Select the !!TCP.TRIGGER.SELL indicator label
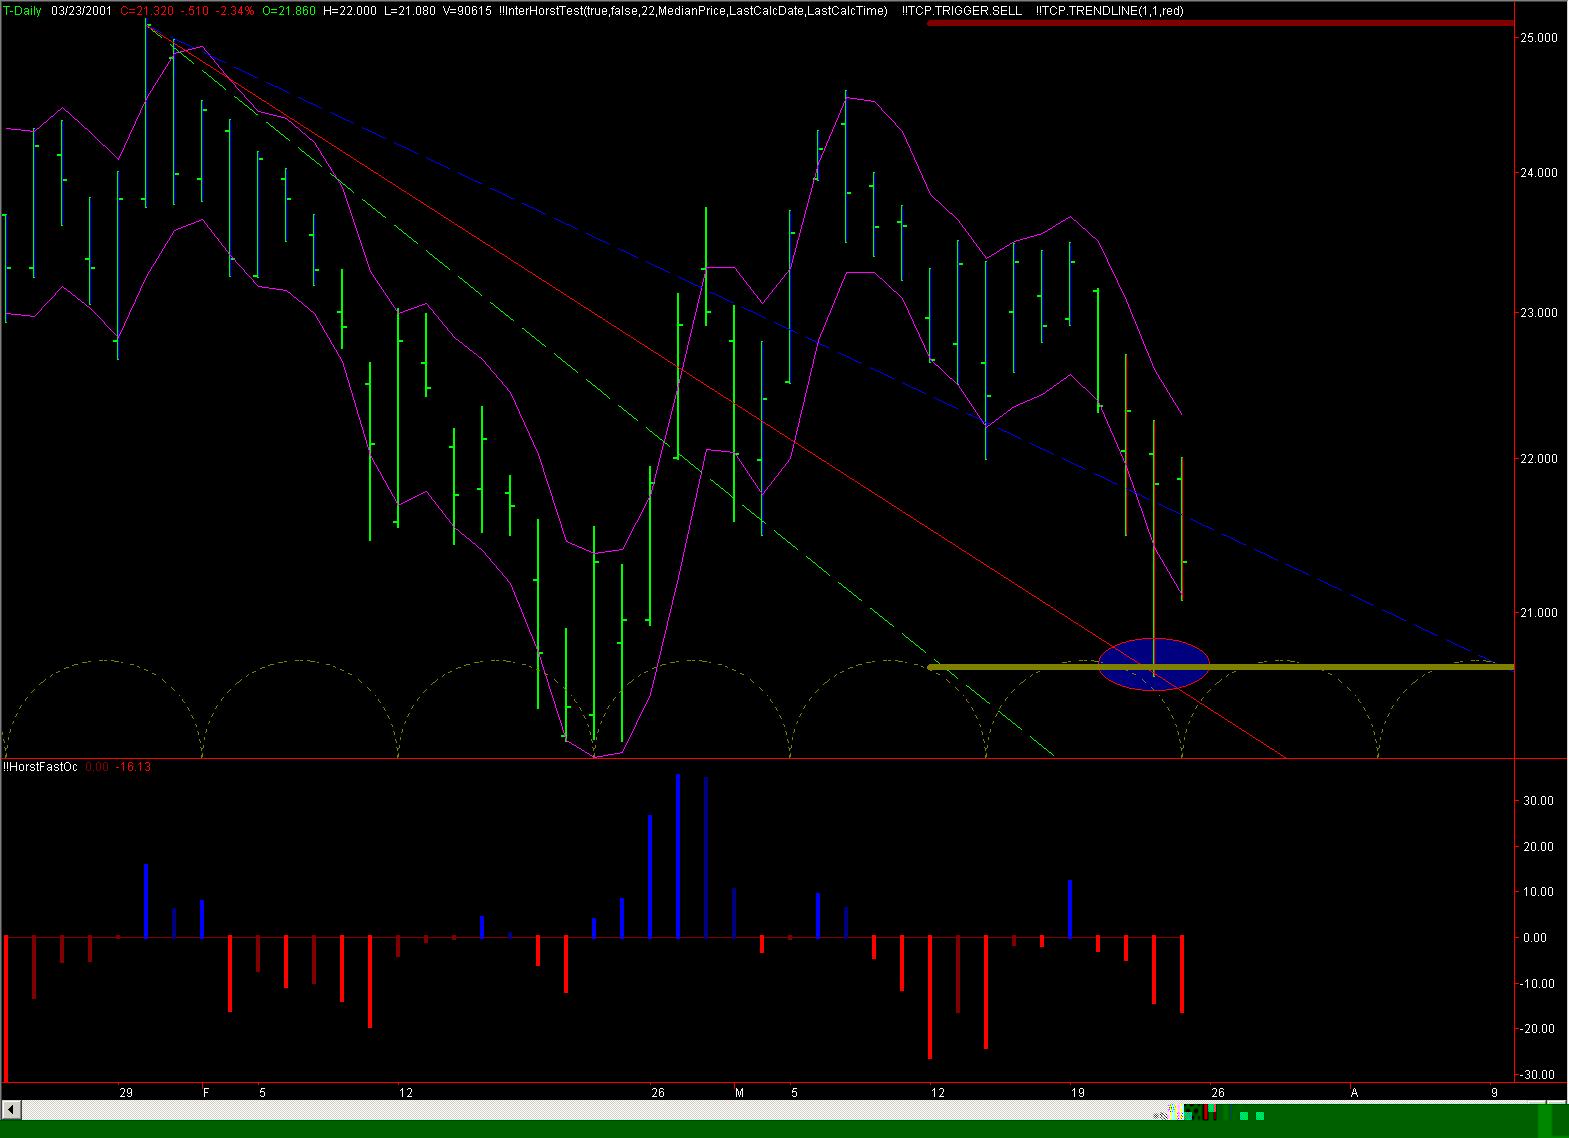This screenshot has width=1569, height=1138. pyautogui.click(x=962, y=10)
